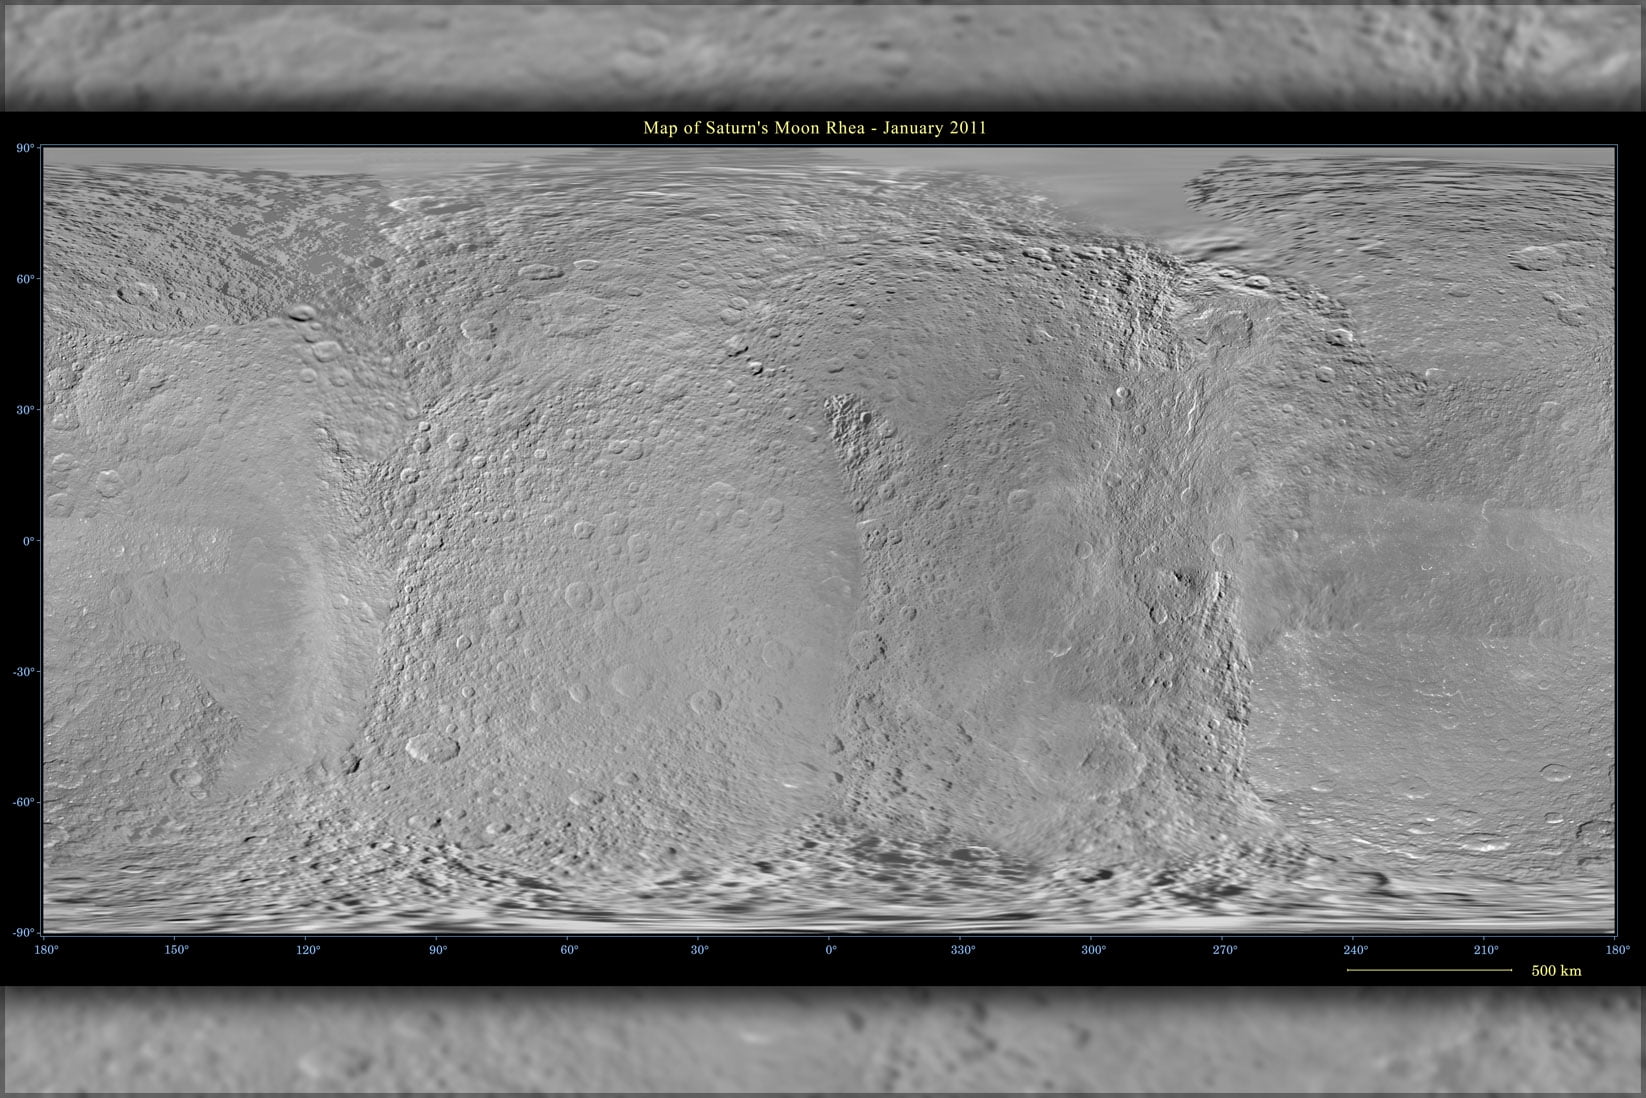Select the 500 km scale bar
The image size is (1646, 1098).
tap(1430, 969)
